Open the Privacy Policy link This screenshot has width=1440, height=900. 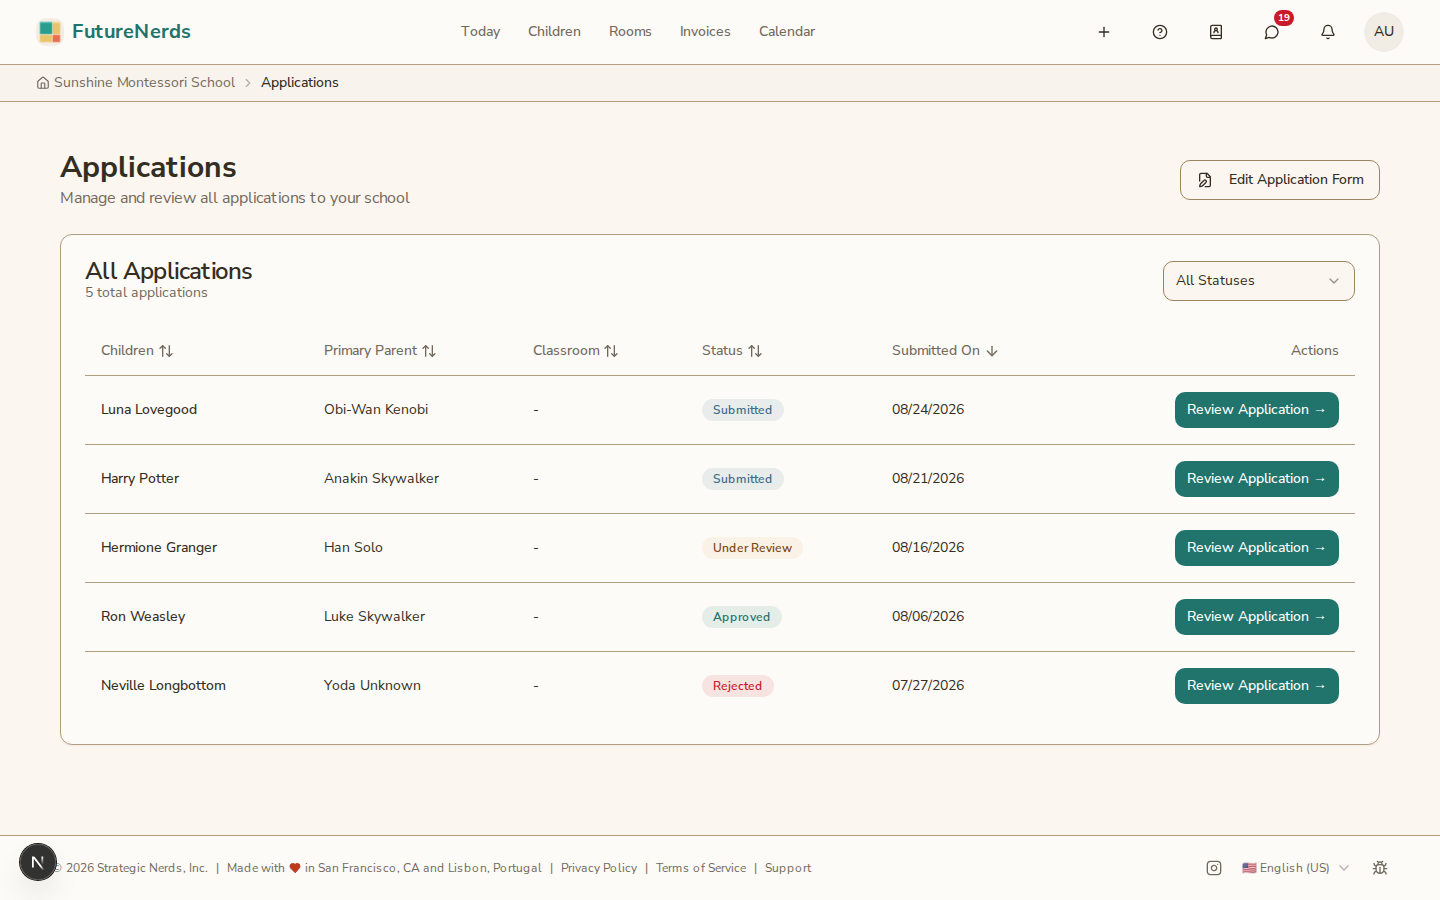pos(599,868)
